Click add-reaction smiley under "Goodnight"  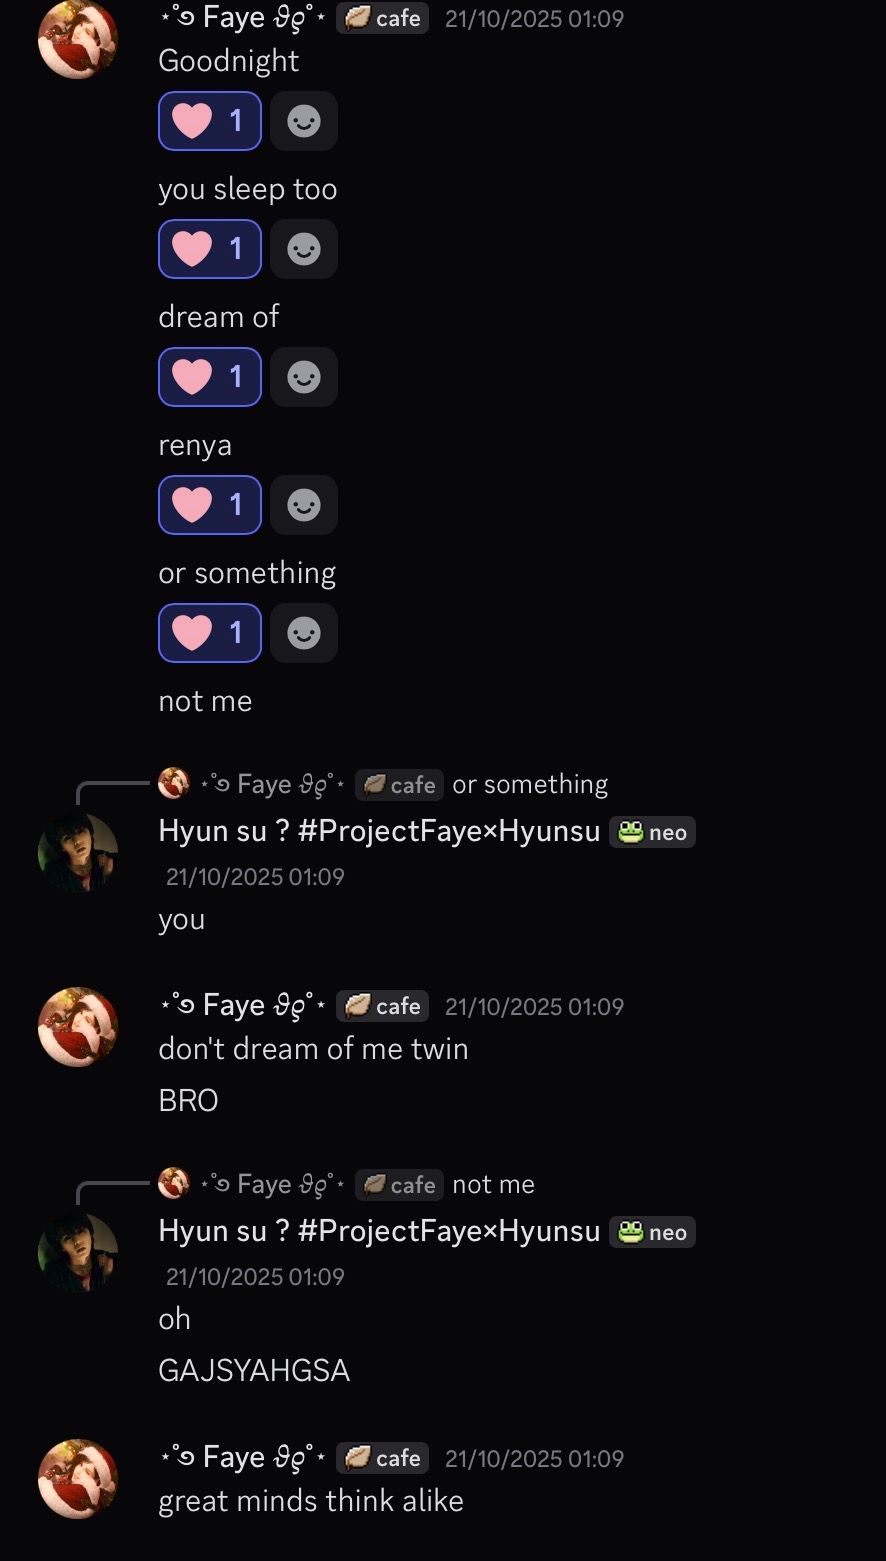click(x=304, y=121)
